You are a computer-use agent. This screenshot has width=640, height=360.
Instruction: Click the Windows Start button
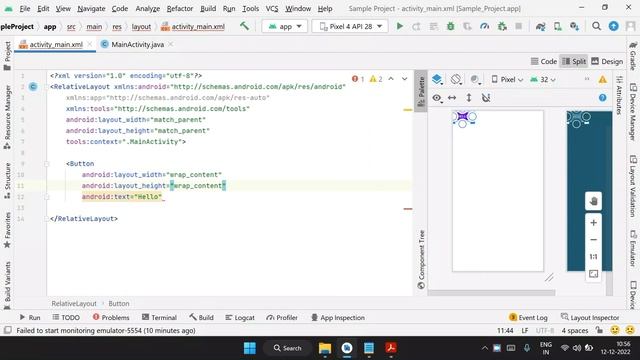(x=249, y=348)
